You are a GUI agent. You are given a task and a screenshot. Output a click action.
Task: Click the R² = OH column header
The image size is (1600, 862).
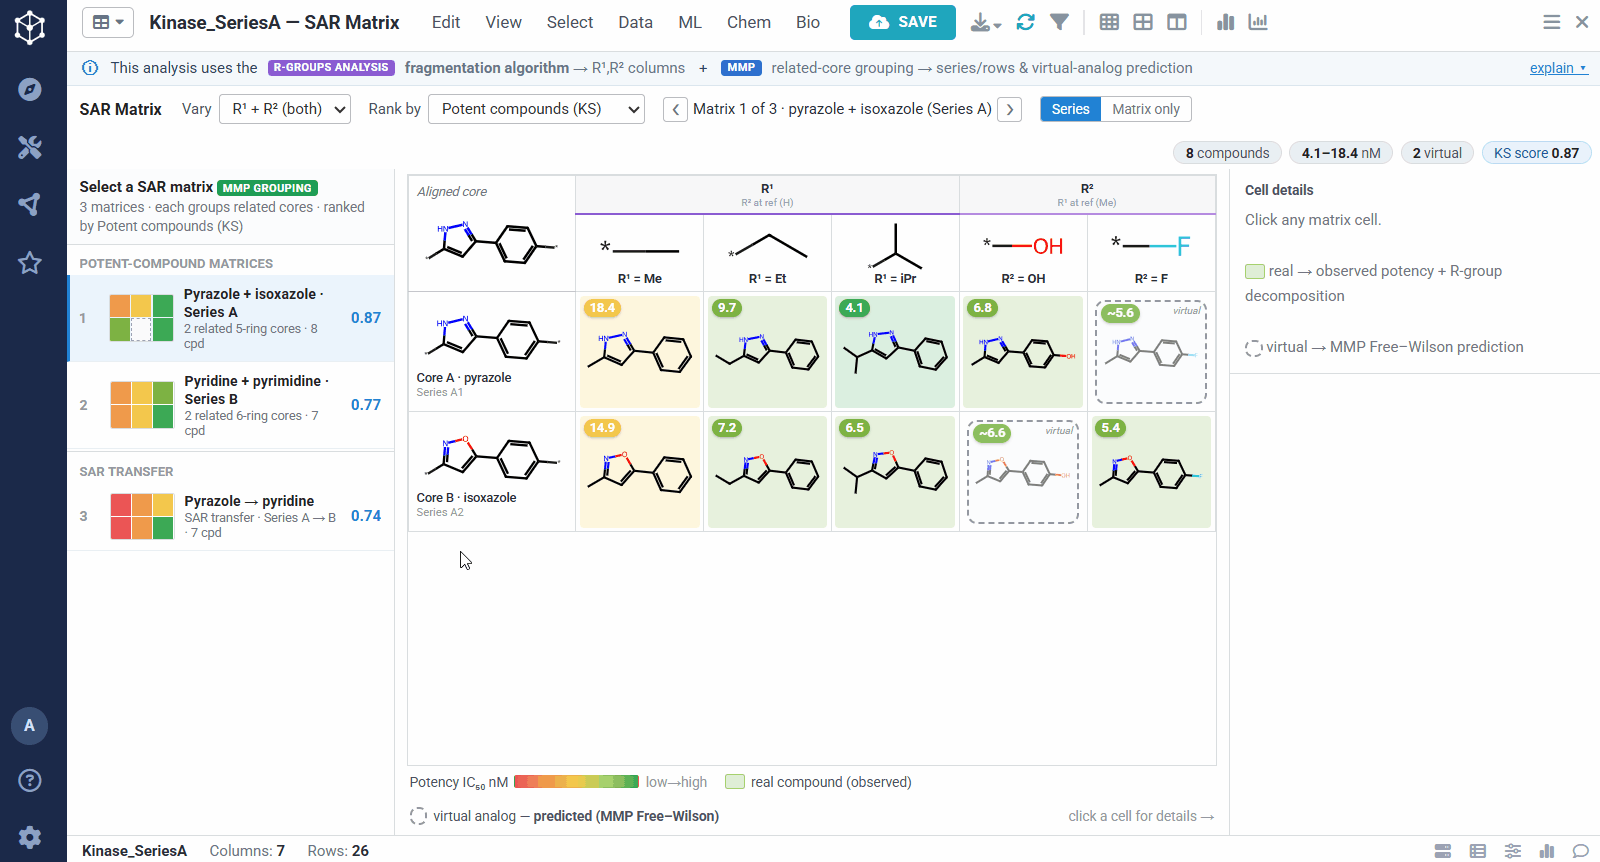[x=1023, y=253]
